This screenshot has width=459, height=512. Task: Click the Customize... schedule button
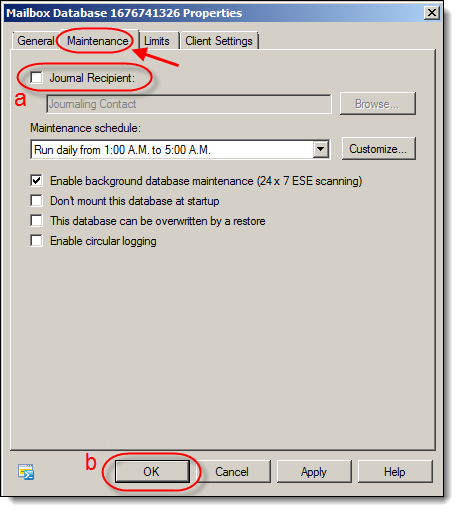click(x=378, y=149)
